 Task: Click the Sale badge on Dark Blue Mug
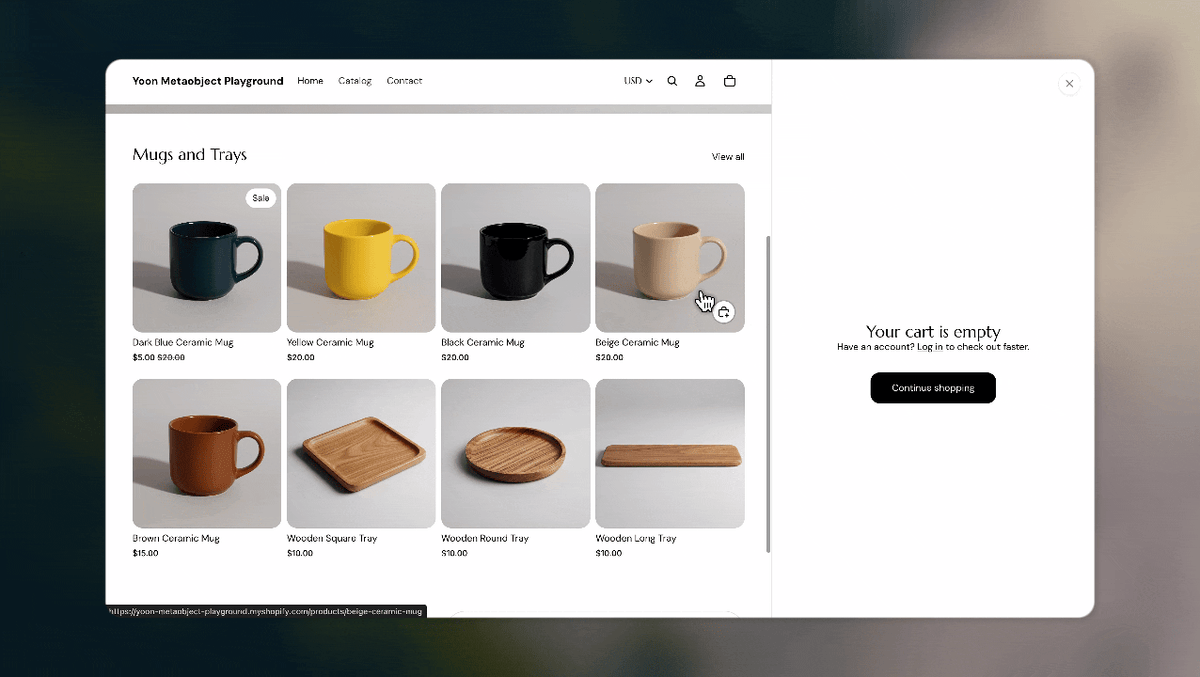[x=260, y=198]
